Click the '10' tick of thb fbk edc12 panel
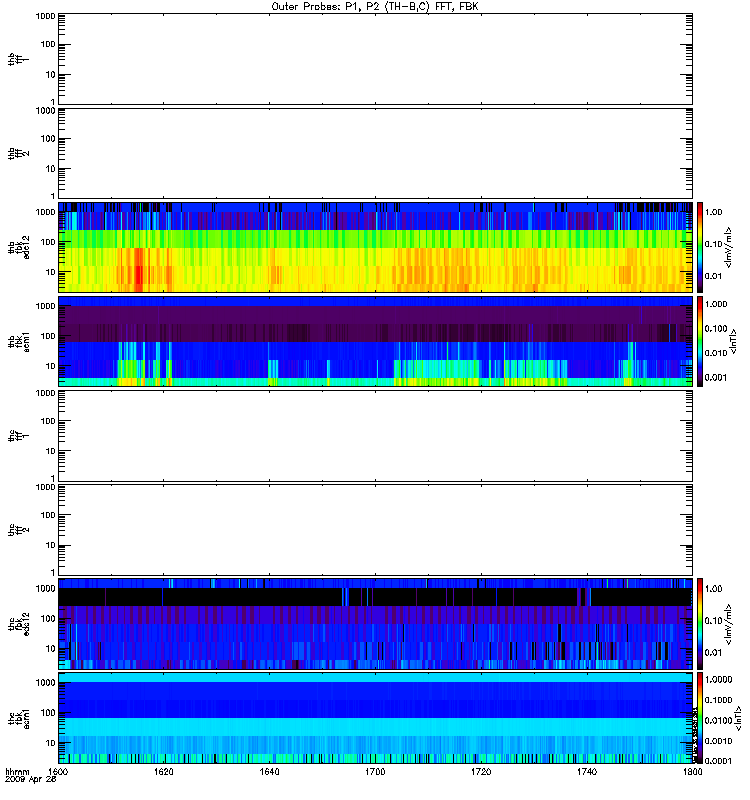The image size is (750, 800). pyautogui.click(x=51, y=272)
